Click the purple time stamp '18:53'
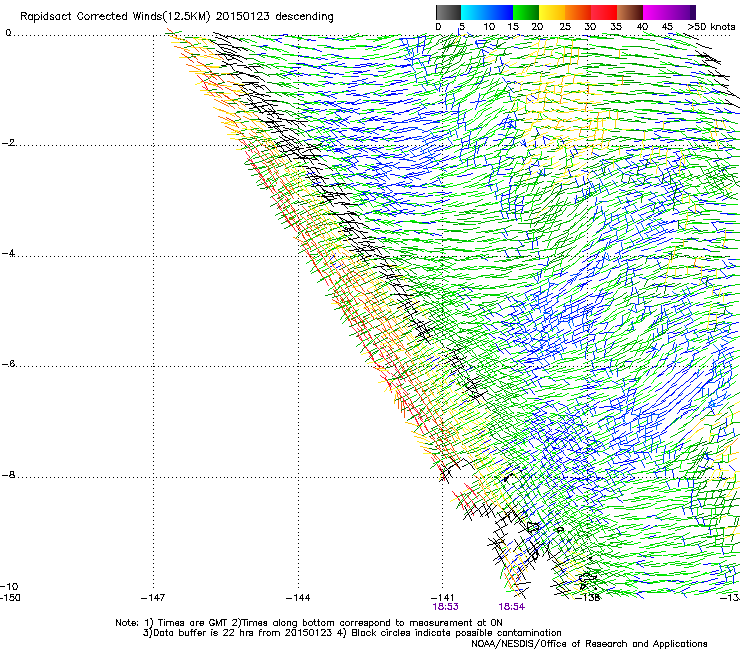This screenshot has height=650, width=740. pos(445,607)
